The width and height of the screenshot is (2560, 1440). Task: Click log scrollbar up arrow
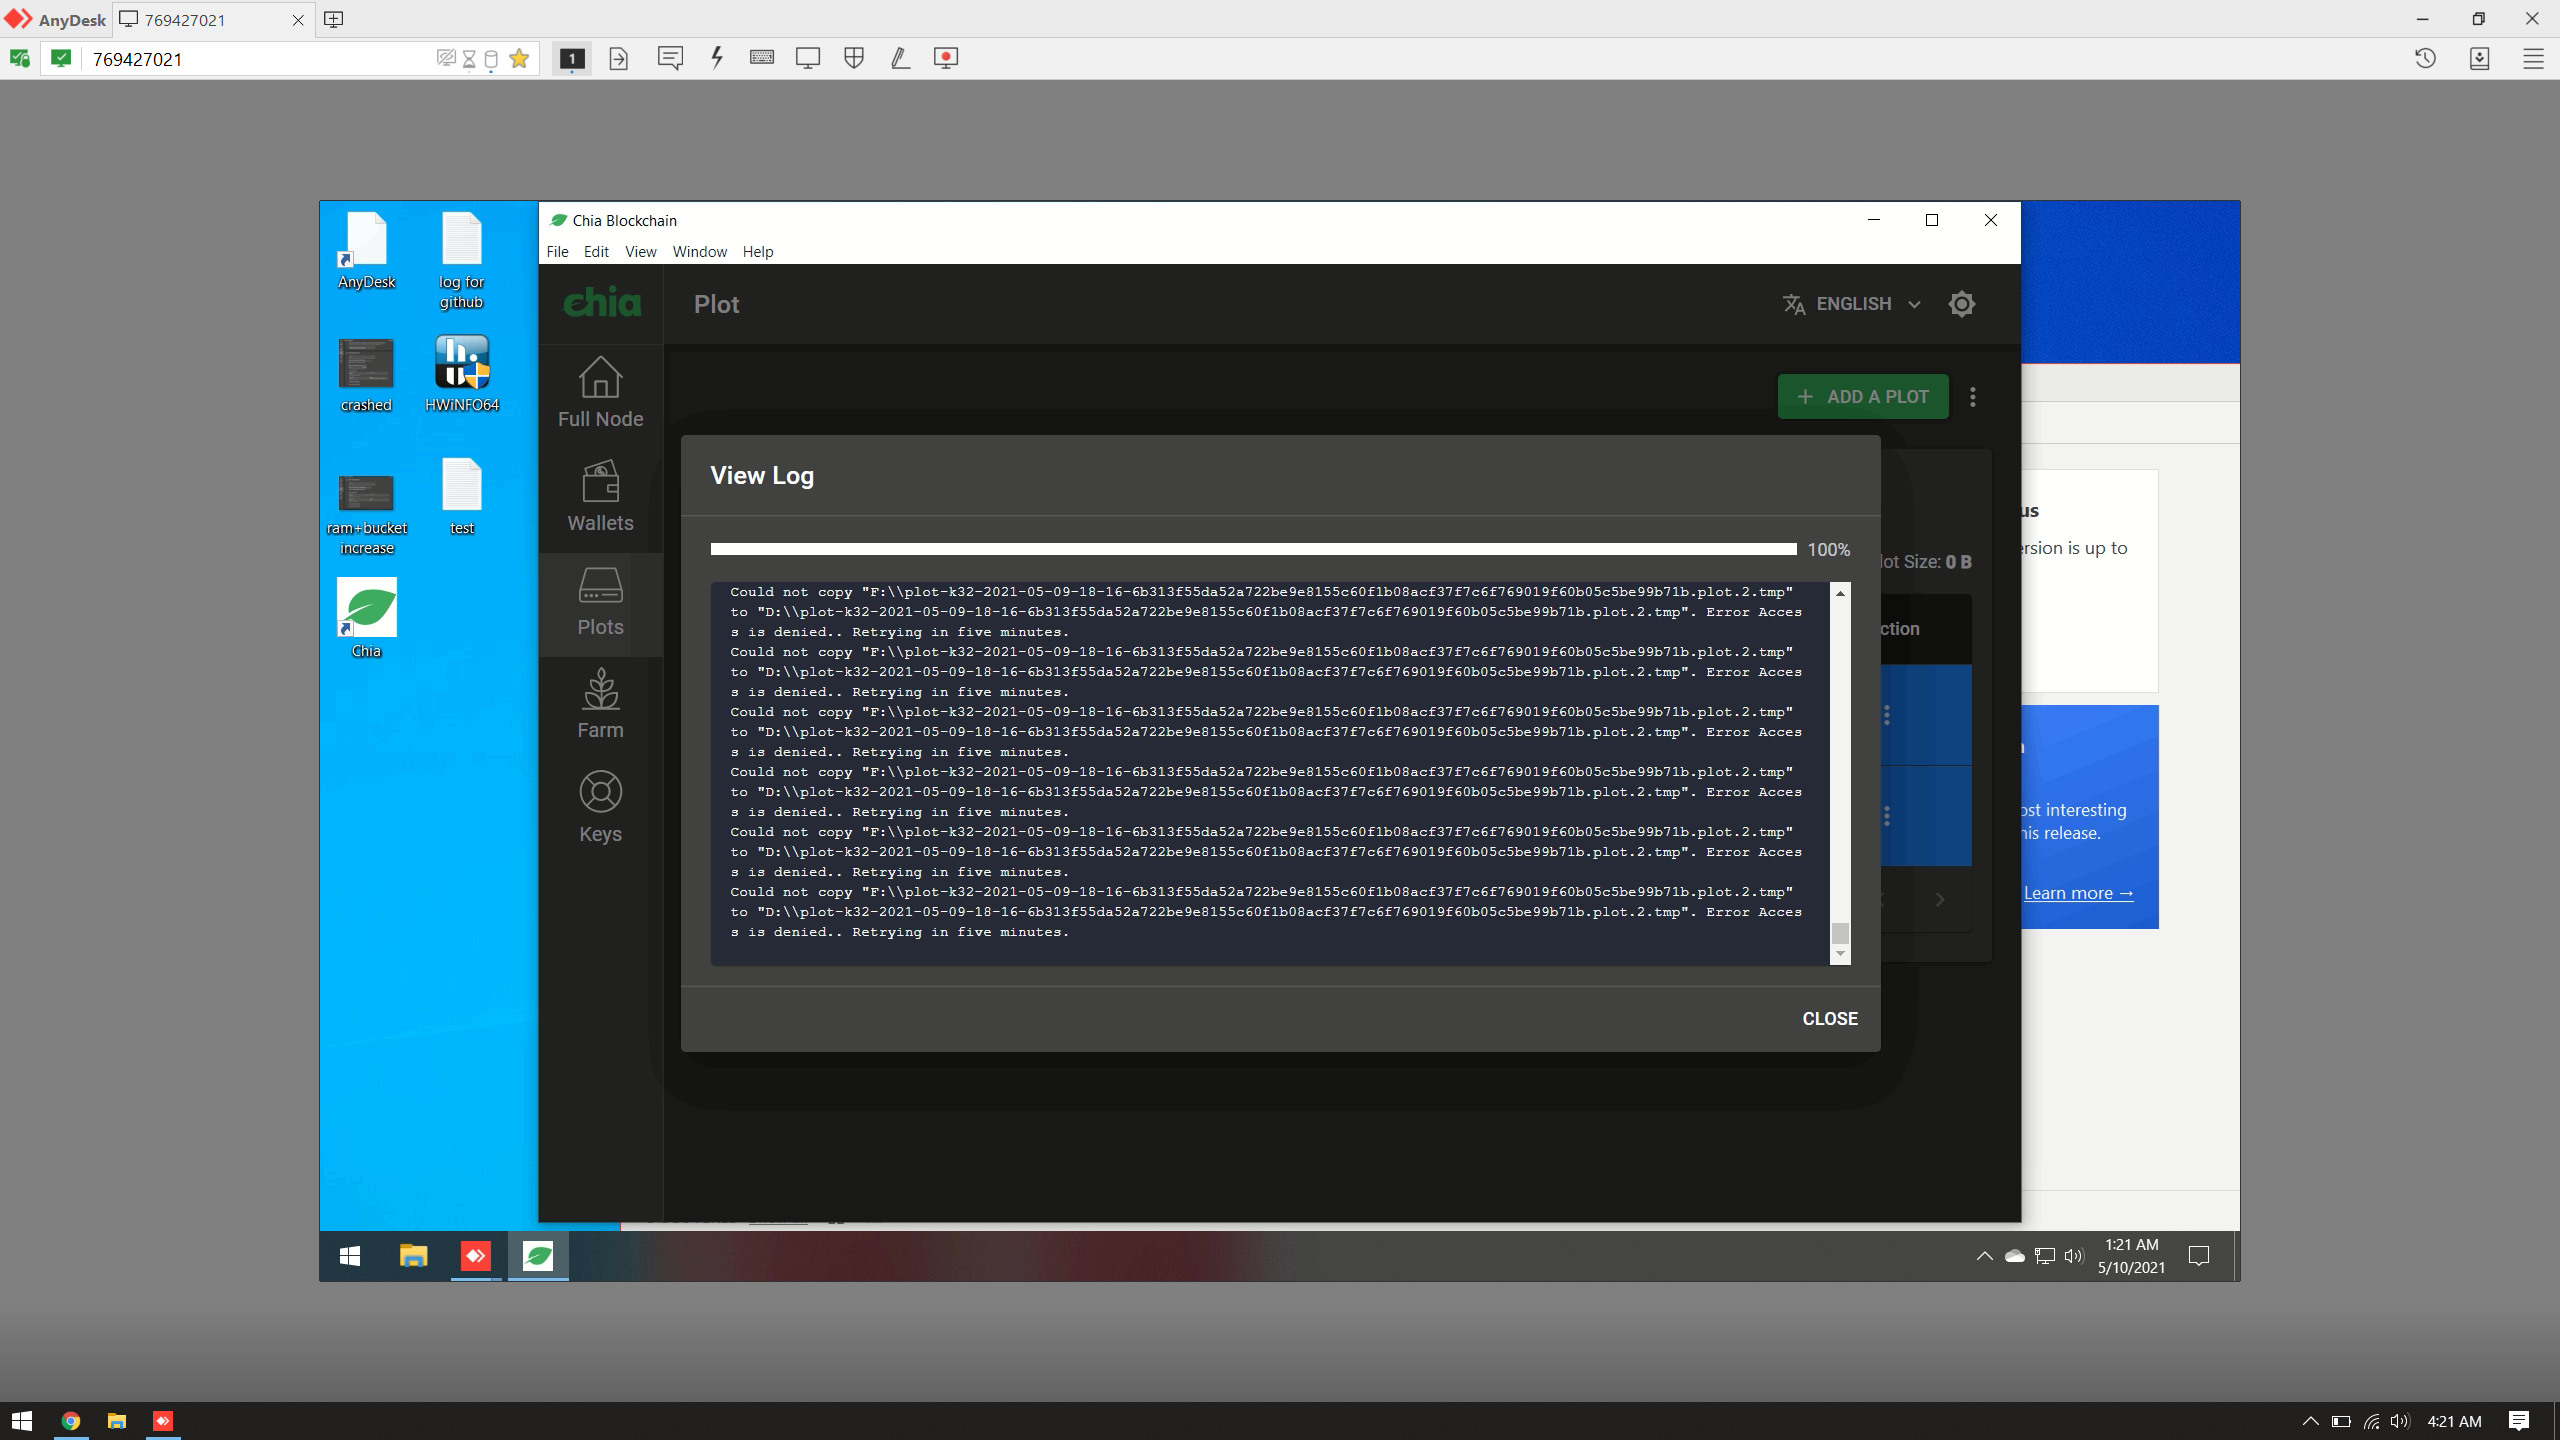click(1840, 593)
